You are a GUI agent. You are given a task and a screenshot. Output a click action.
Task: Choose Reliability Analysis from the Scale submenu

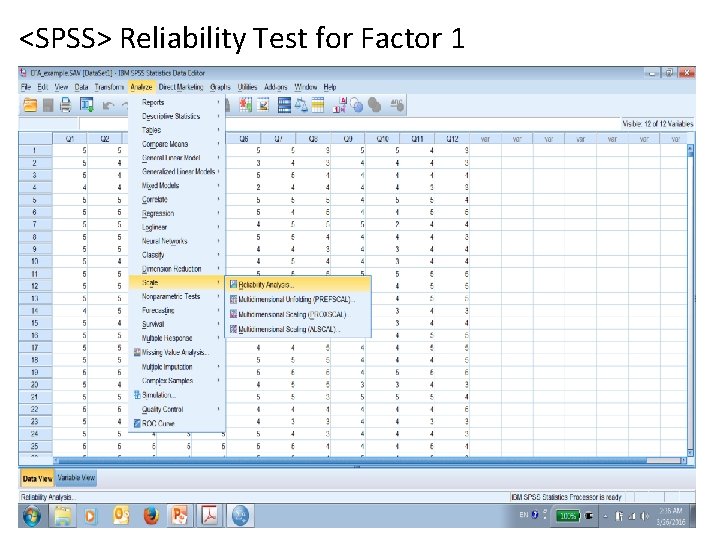tap(298, 285)
